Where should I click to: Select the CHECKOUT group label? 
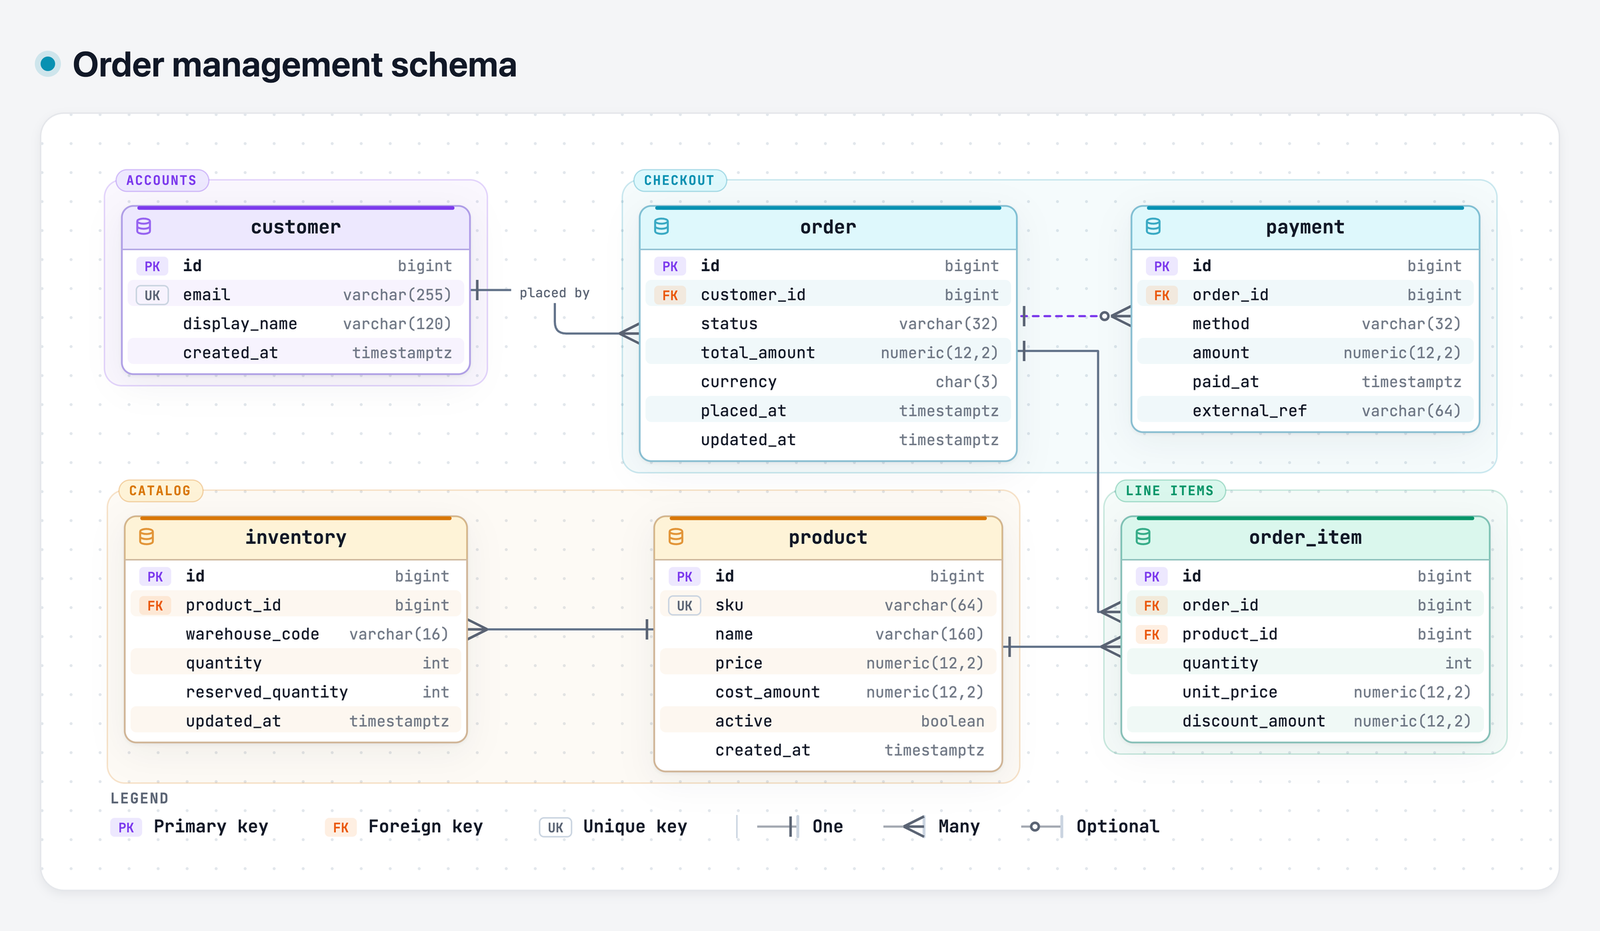680,181
